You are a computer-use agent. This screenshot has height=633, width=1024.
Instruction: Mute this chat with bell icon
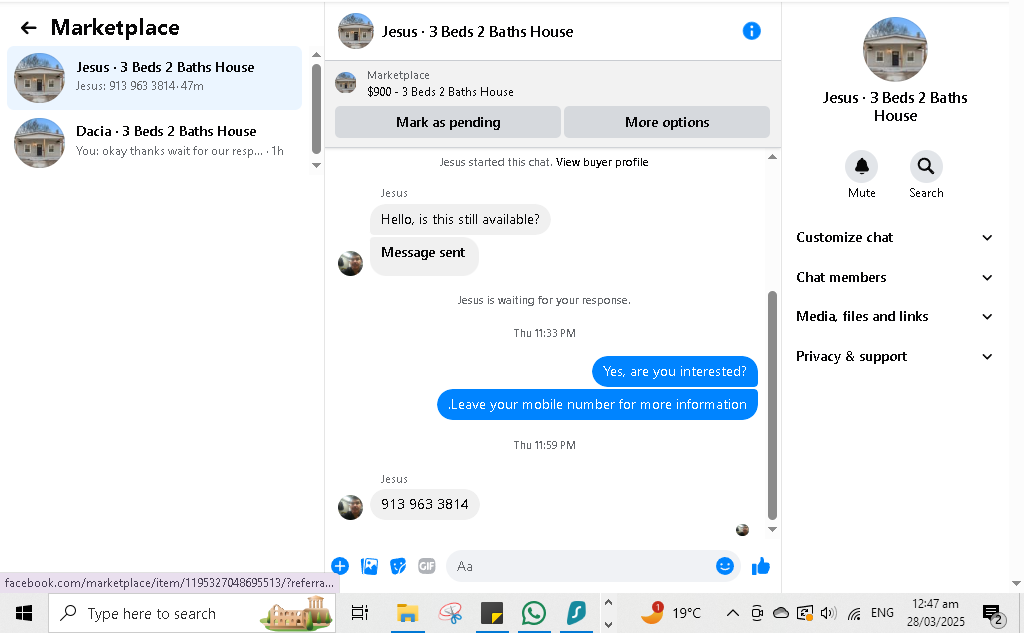coord(861,167)
